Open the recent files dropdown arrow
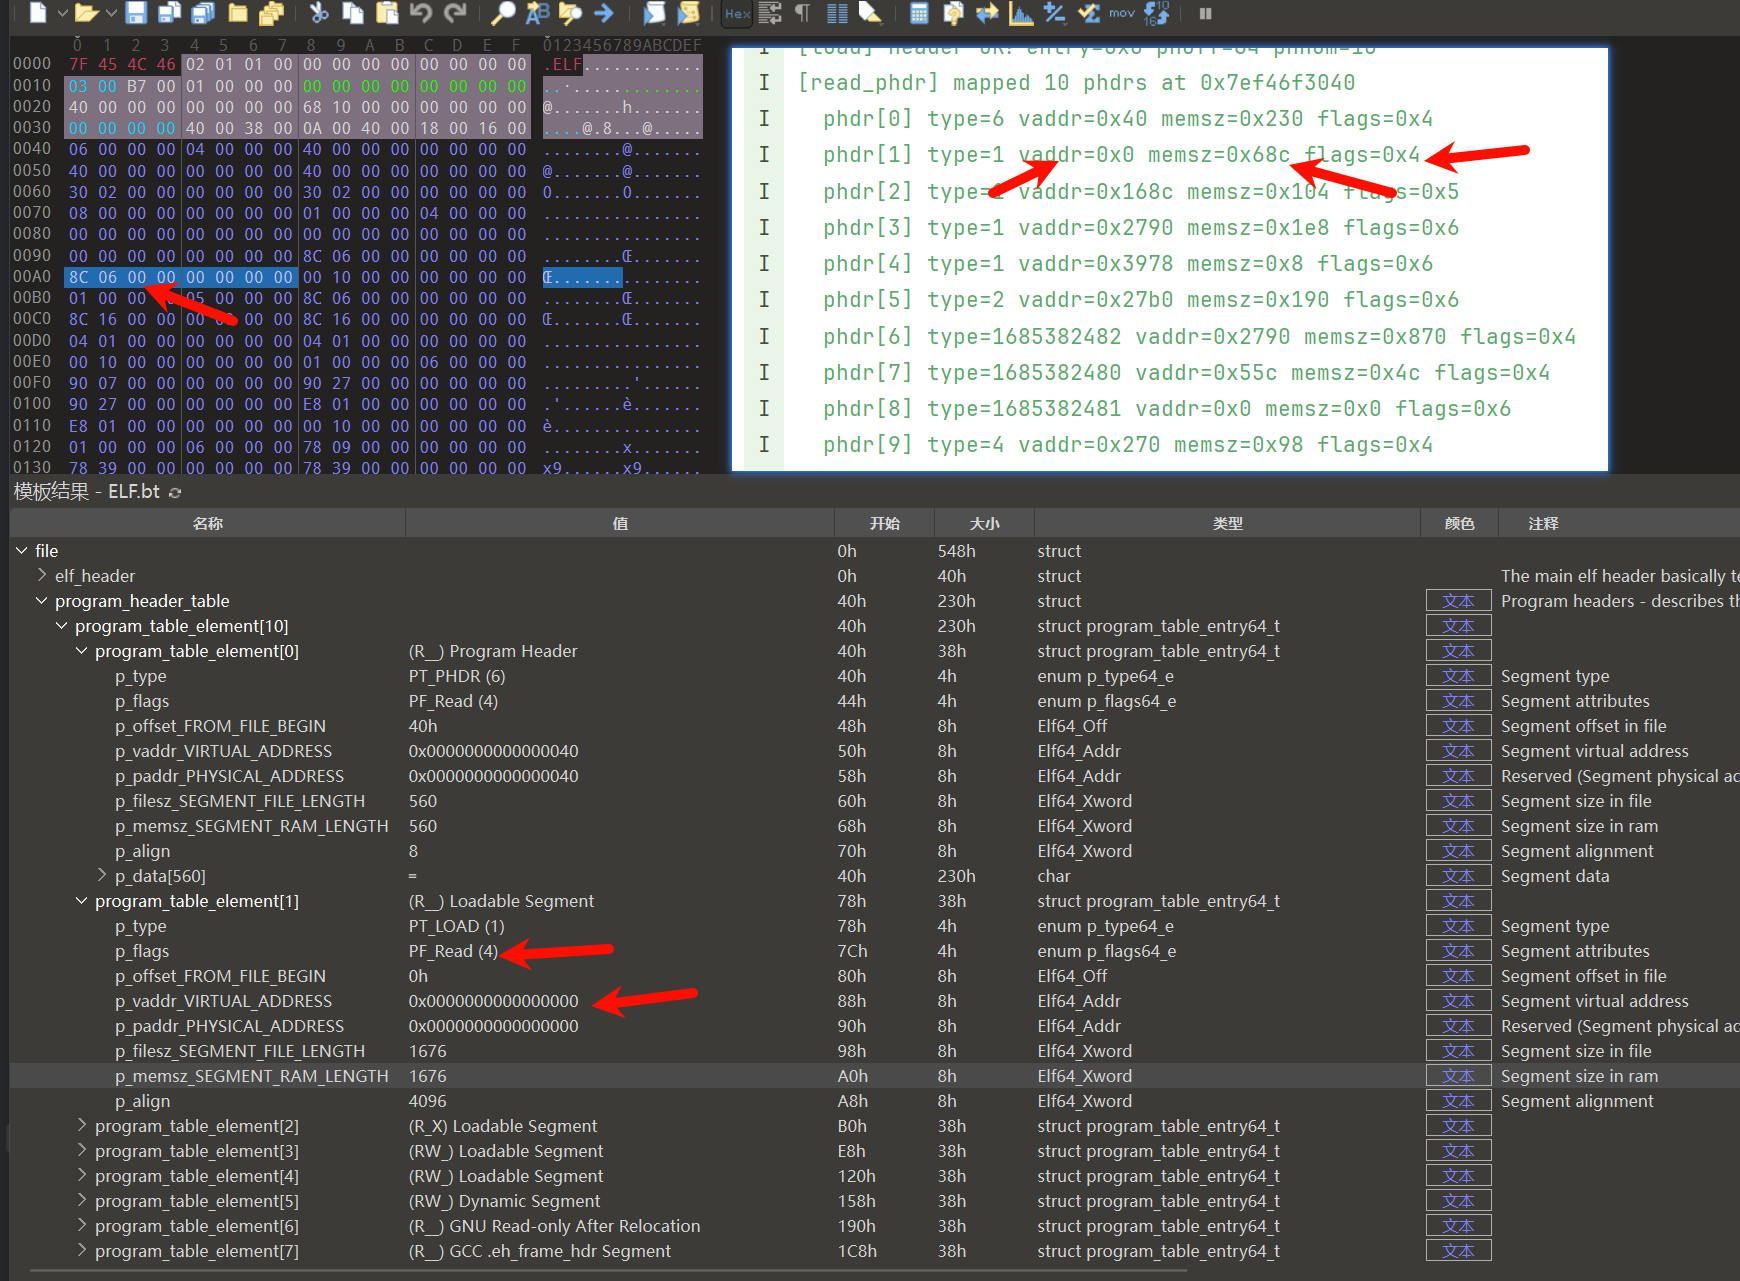Viewport: 1740px width, 1281px height. [111, 13]
